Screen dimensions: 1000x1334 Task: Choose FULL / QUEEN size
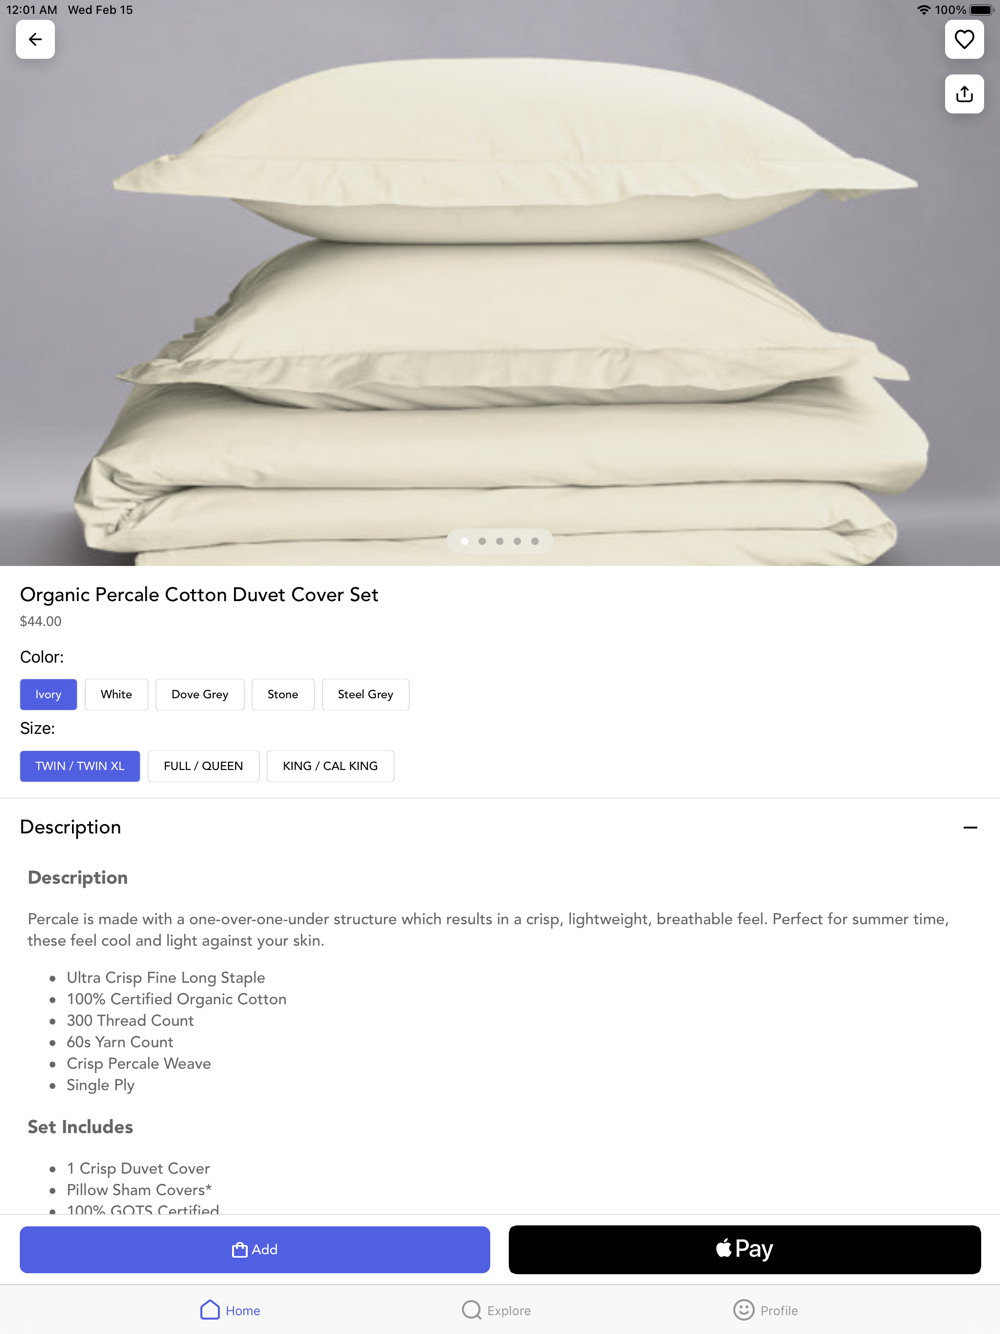203,766
